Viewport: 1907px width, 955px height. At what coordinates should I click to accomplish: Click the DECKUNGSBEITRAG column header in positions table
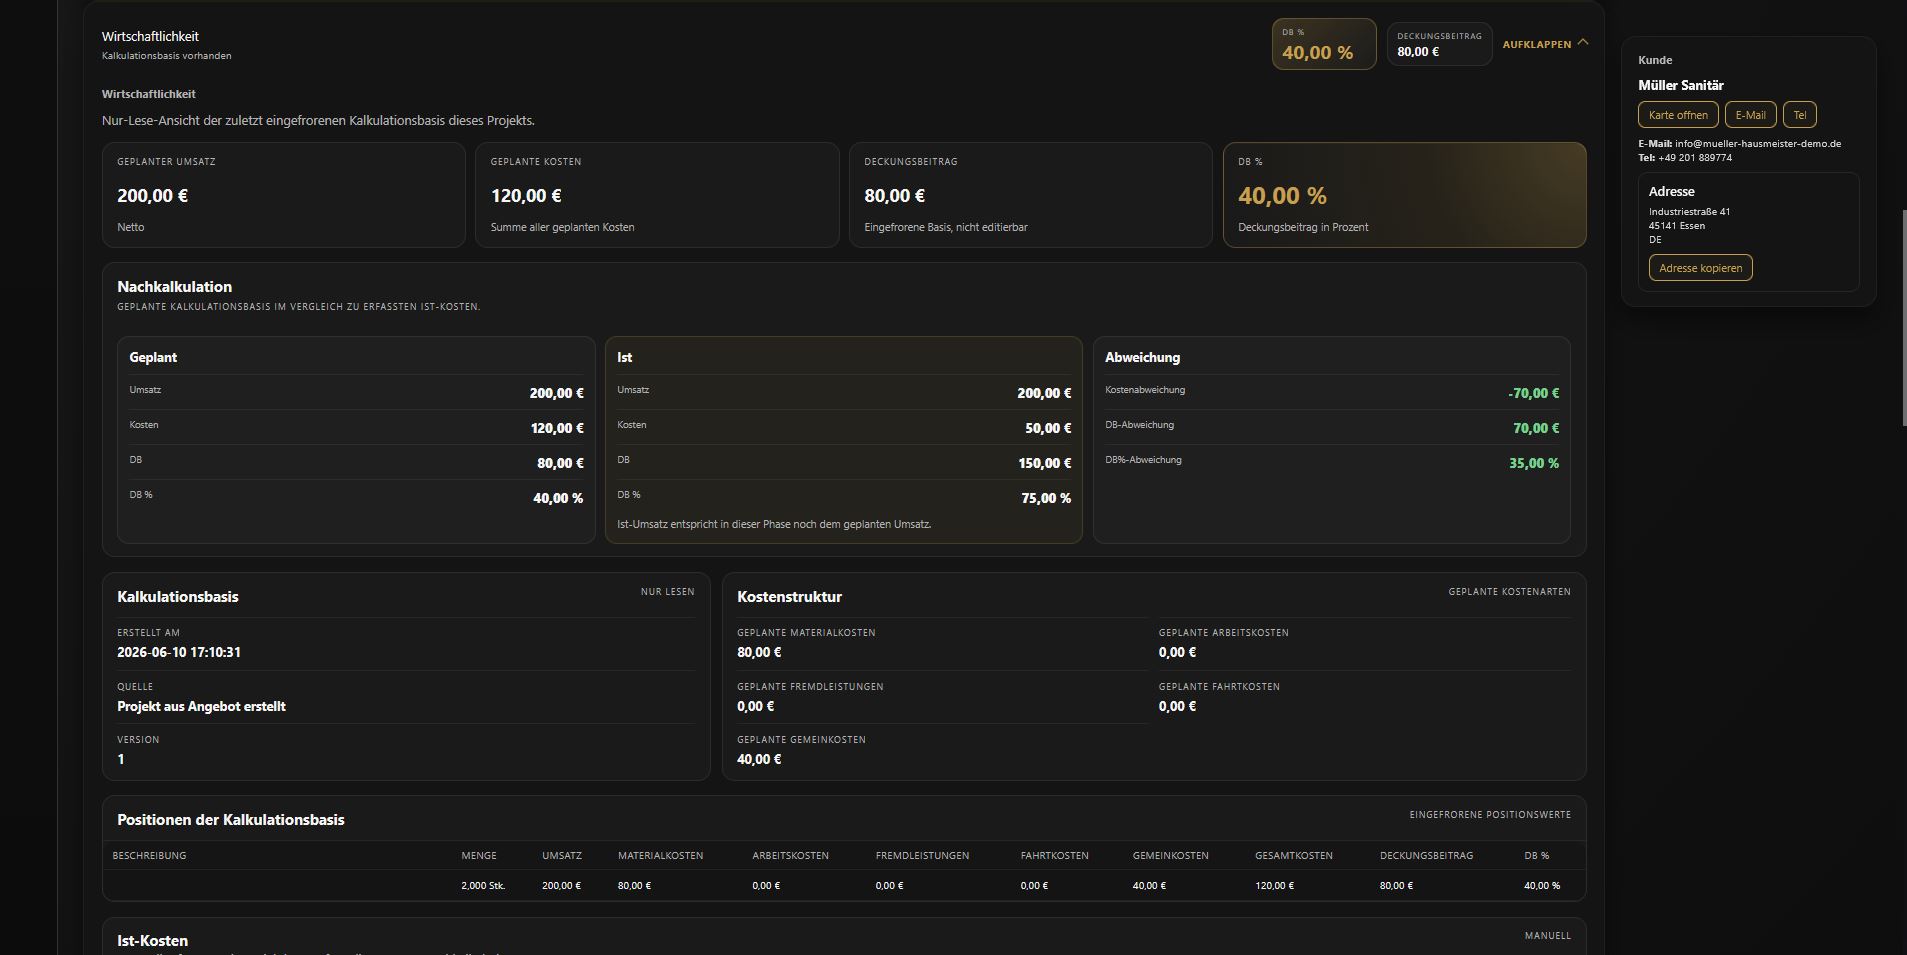[1426, 856]
